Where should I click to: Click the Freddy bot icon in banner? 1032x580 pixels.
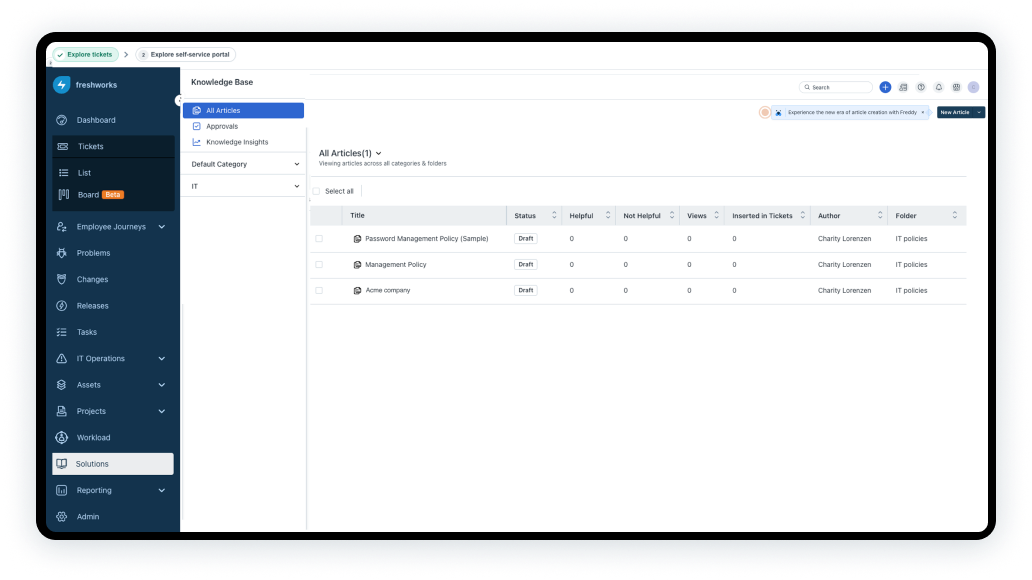pyautogui.click(x=779, y=113)
